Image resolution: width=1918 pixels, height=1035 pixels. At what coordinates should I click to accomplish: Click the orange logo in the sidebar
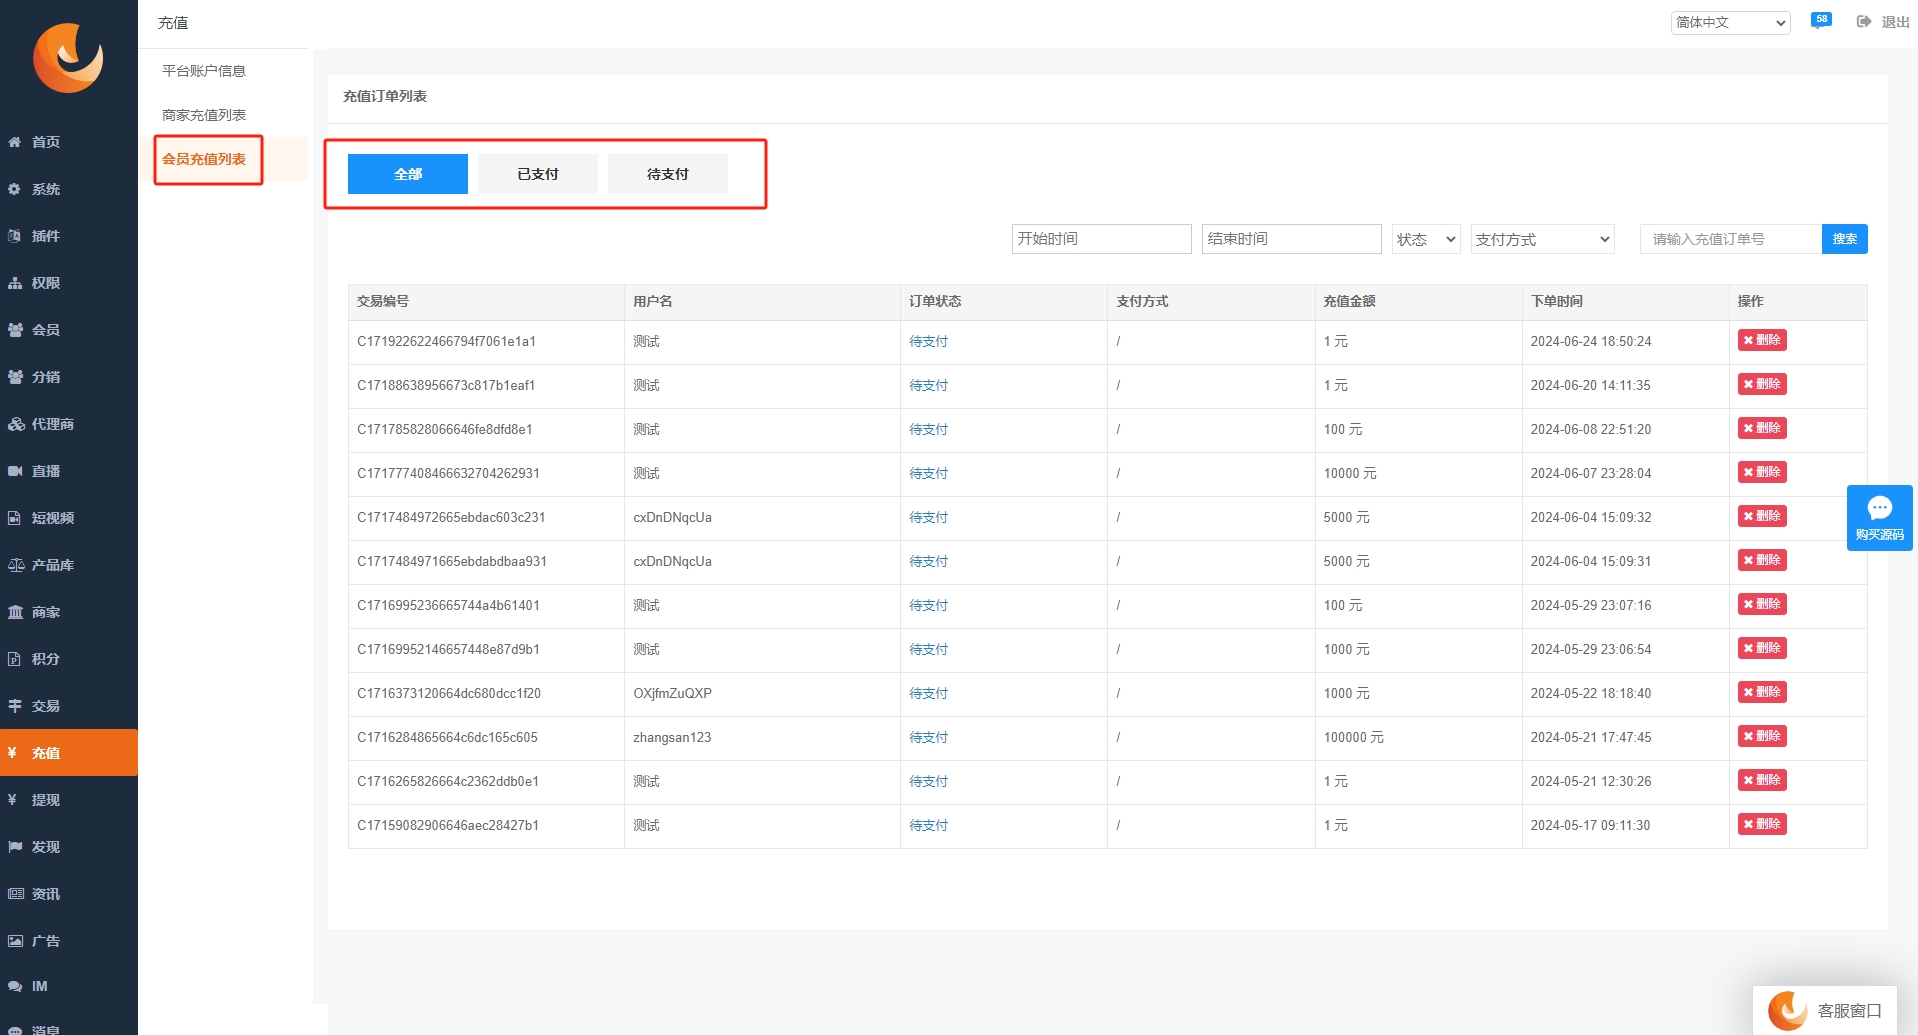pos(68,58)
